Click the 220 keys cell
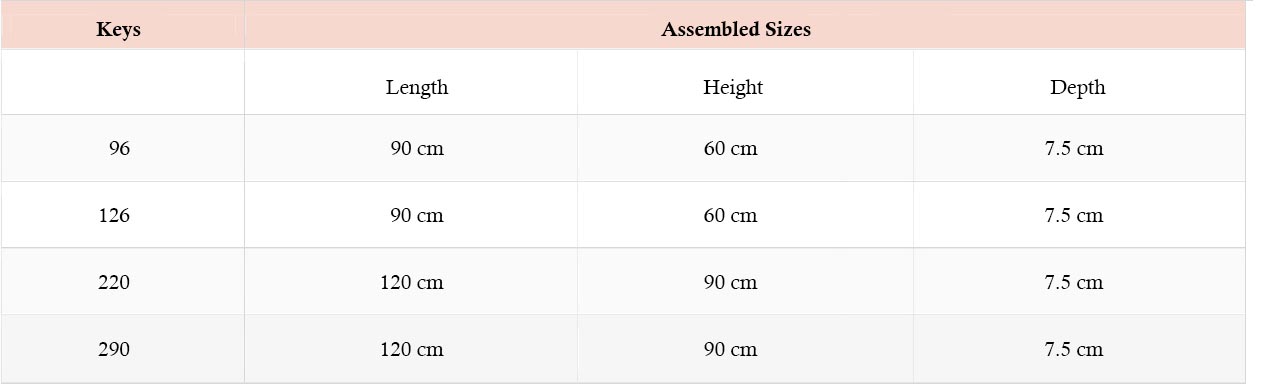1262x384 pixels. 122,282
